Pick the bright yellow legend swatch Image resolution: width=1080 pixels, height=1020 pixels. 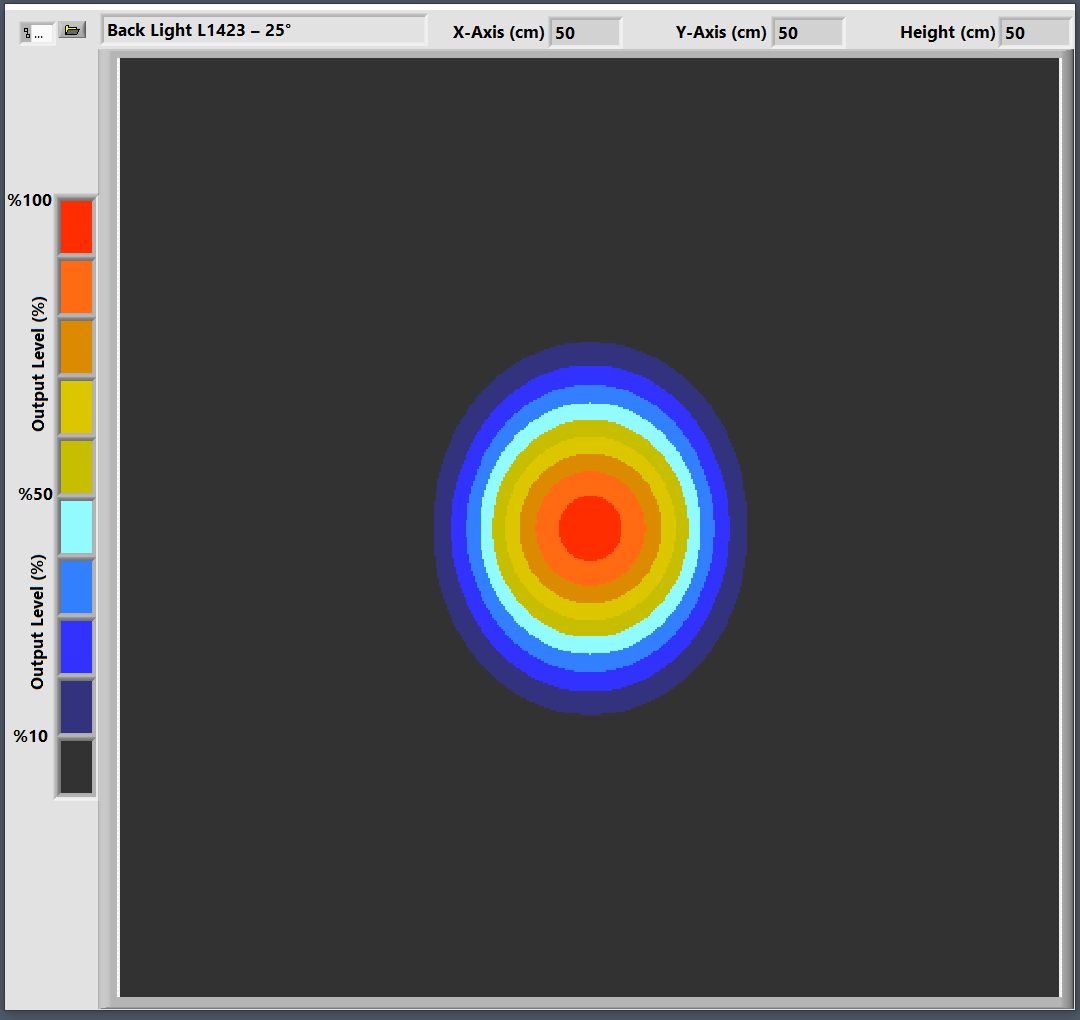[x=76, y=407]
